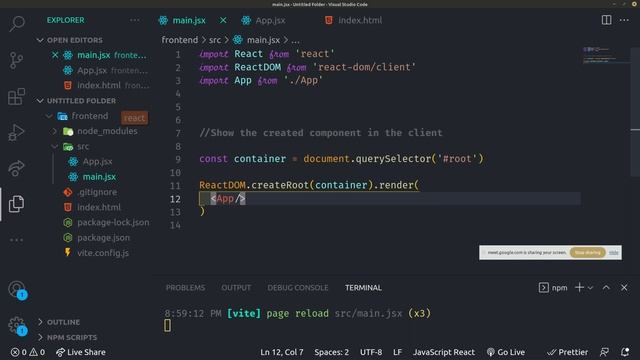
Task: Select the Terminal panel tab
Action: (x=363, y=287)
